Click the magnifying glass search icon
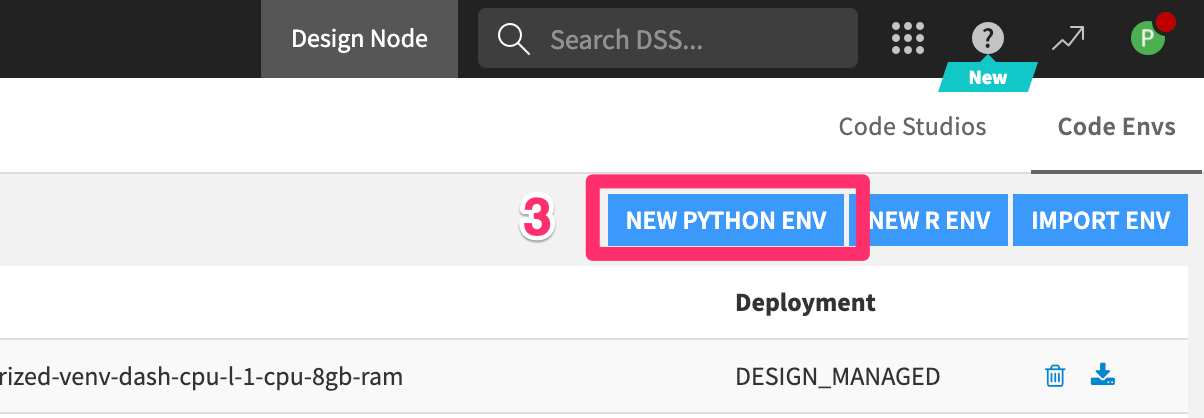This screenshot has width=1204, height=418. [x=513, y=39]
